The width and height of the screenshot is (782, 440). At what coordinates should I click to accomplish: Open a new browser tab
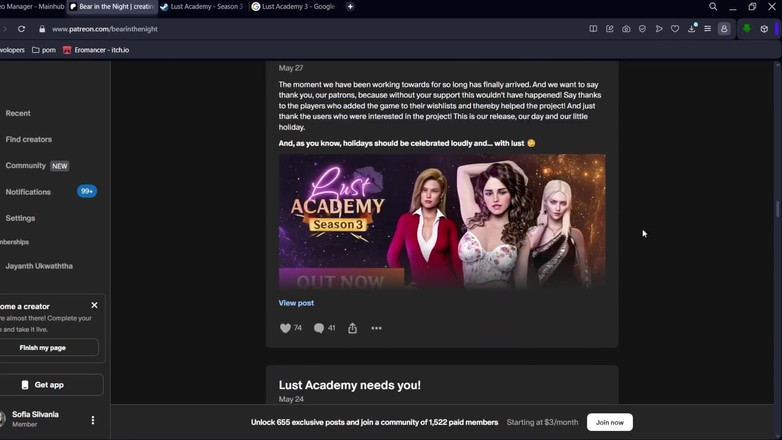pos(350,7)
